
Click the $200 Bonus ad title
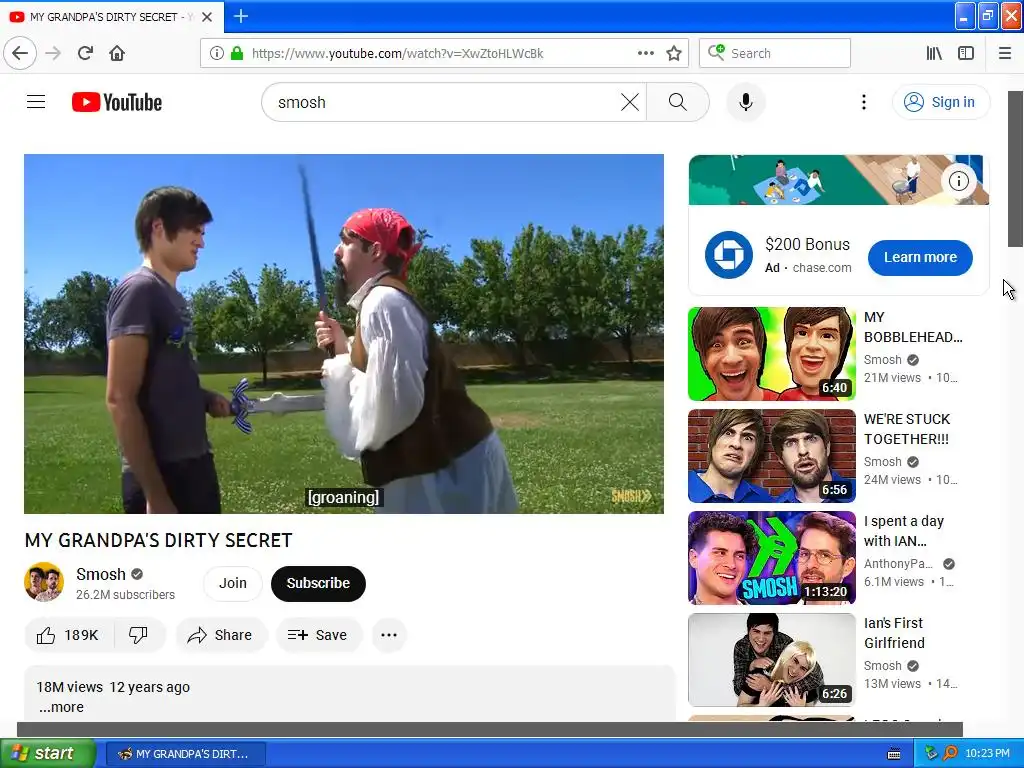pyautogui.click(x=807, y=244)
